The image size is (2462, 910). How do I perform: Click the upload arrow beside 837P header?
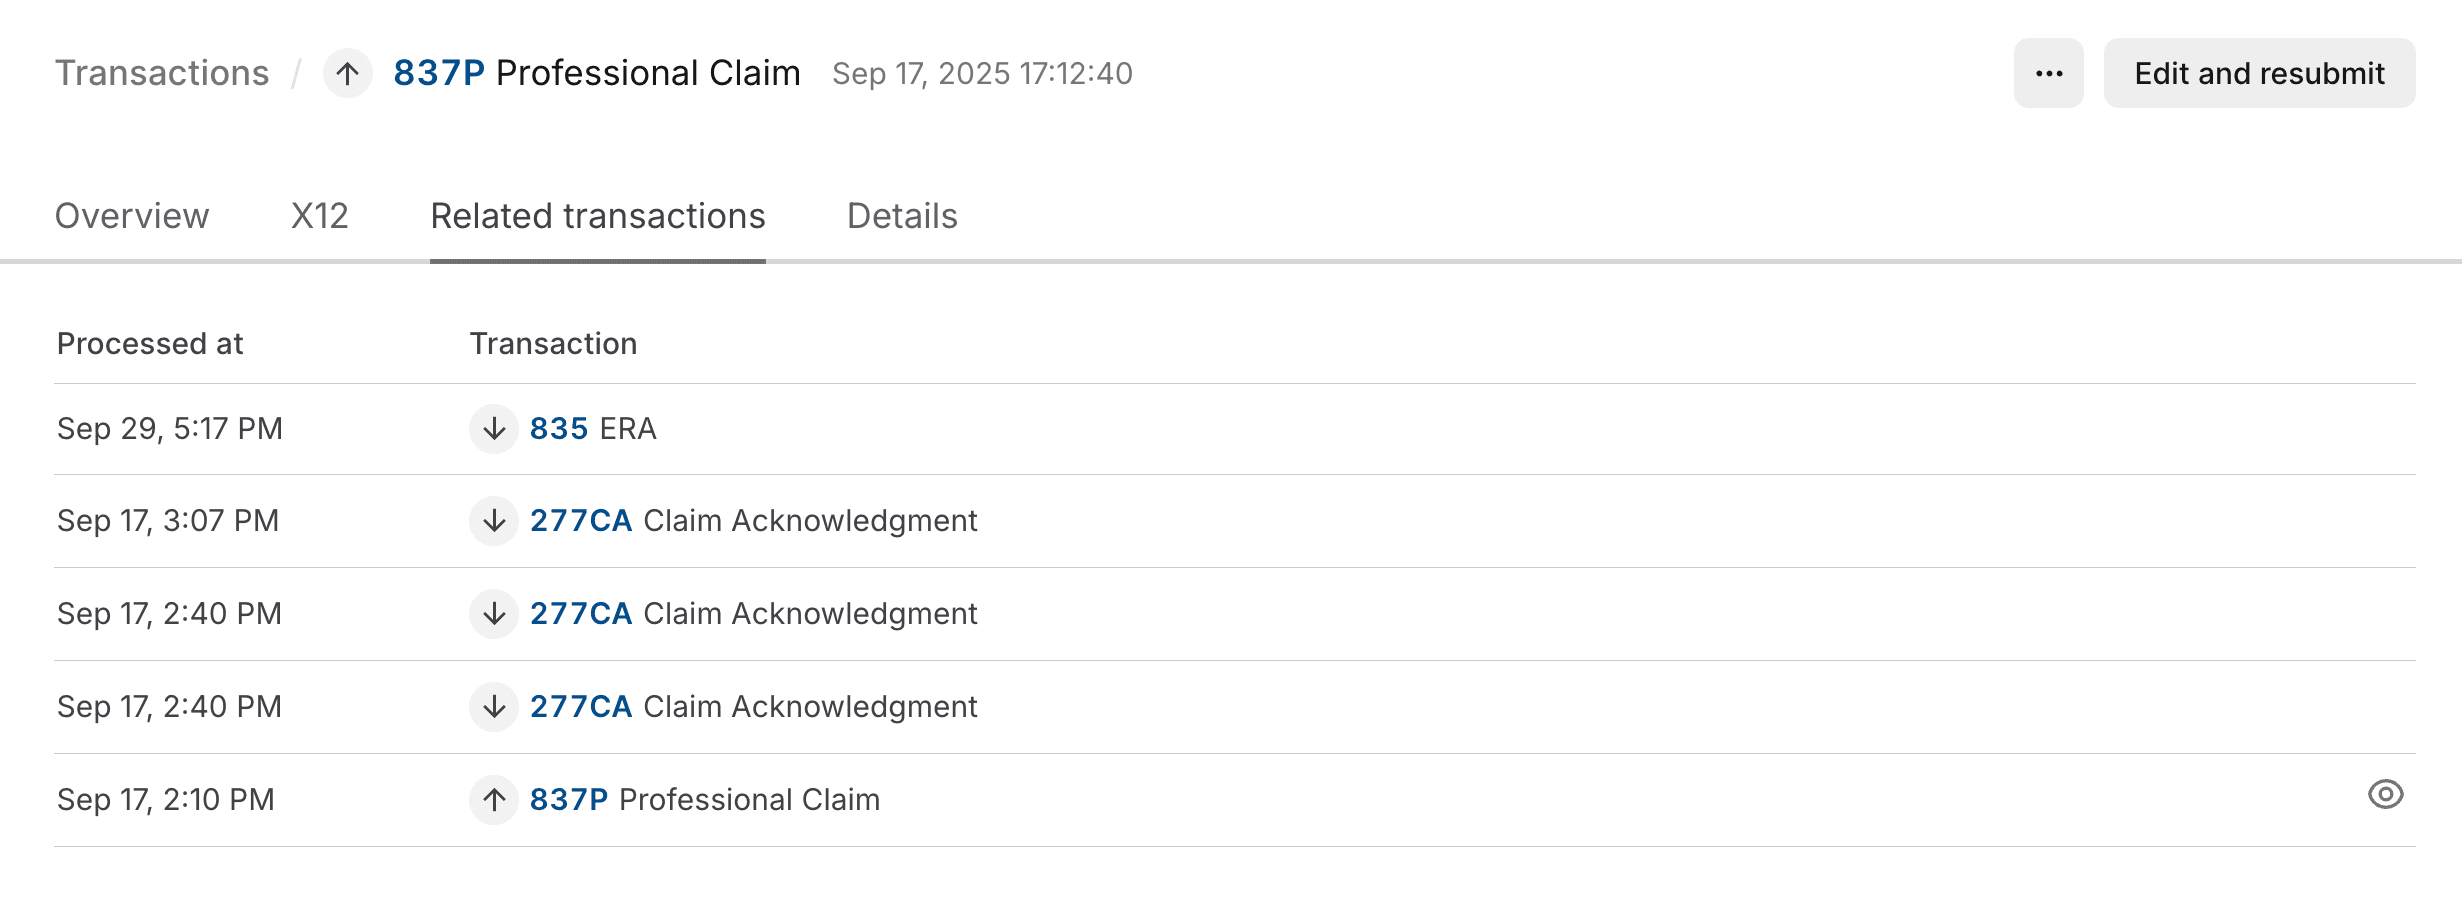point(347,73)
